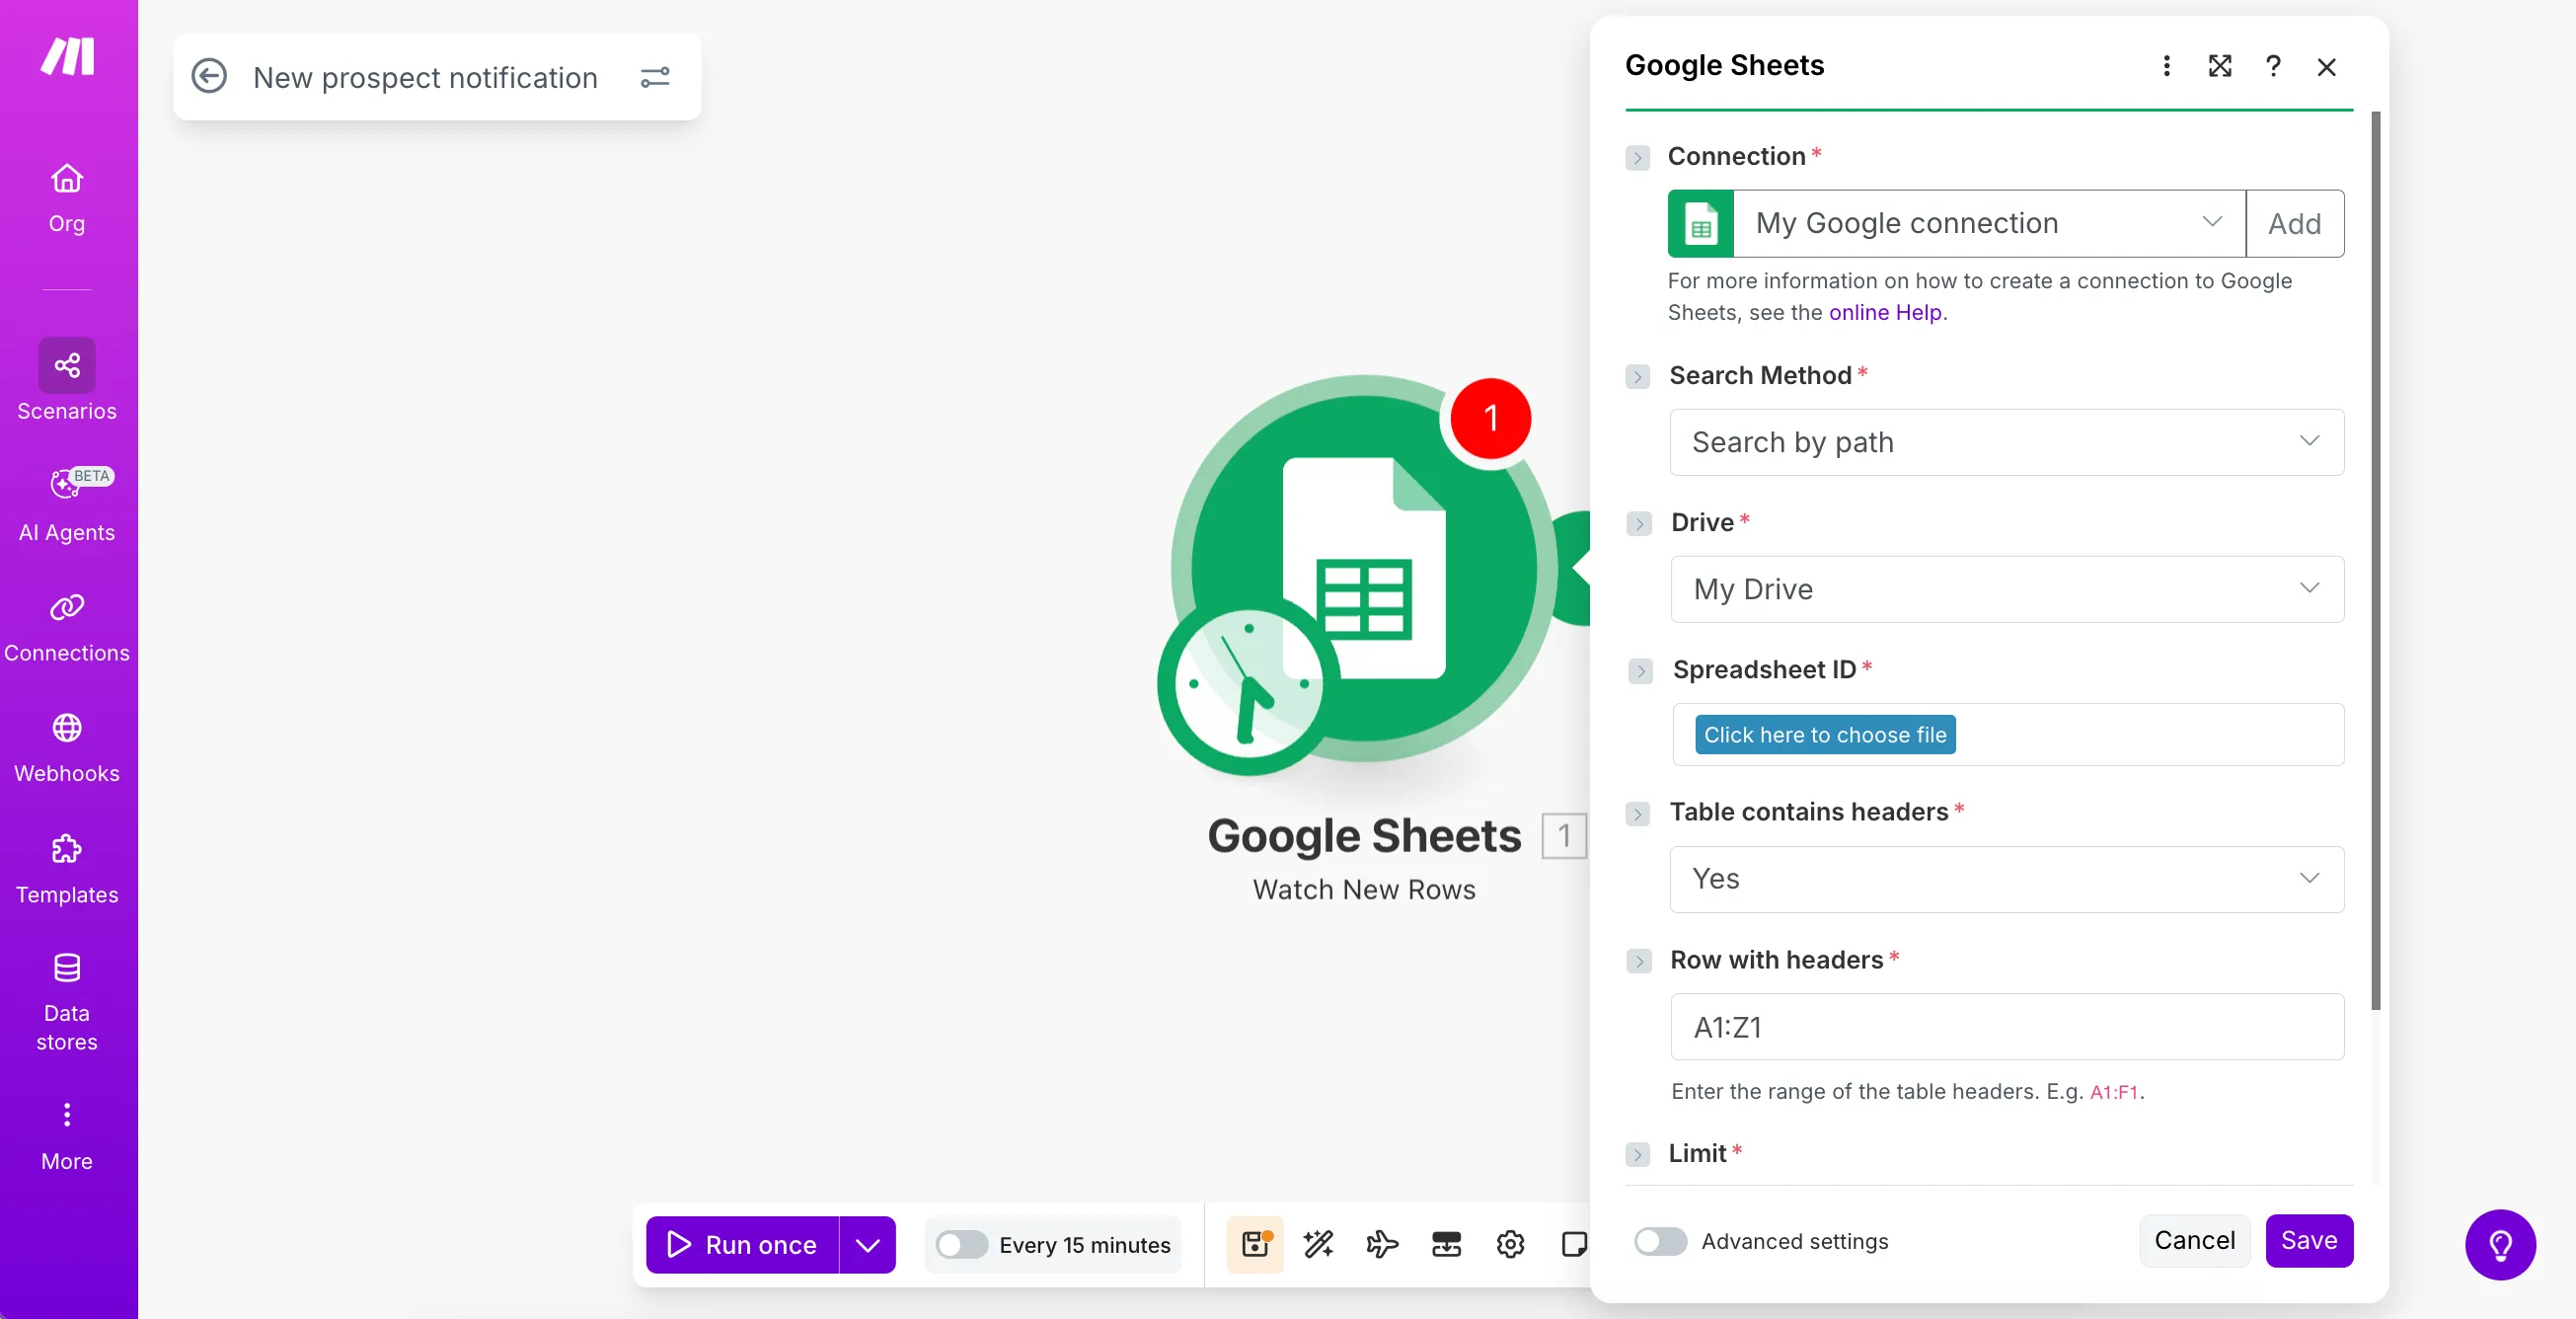Open Run once dropdown arrow
This screenshot has width=2576, height=1319.
coord(867,1245)
